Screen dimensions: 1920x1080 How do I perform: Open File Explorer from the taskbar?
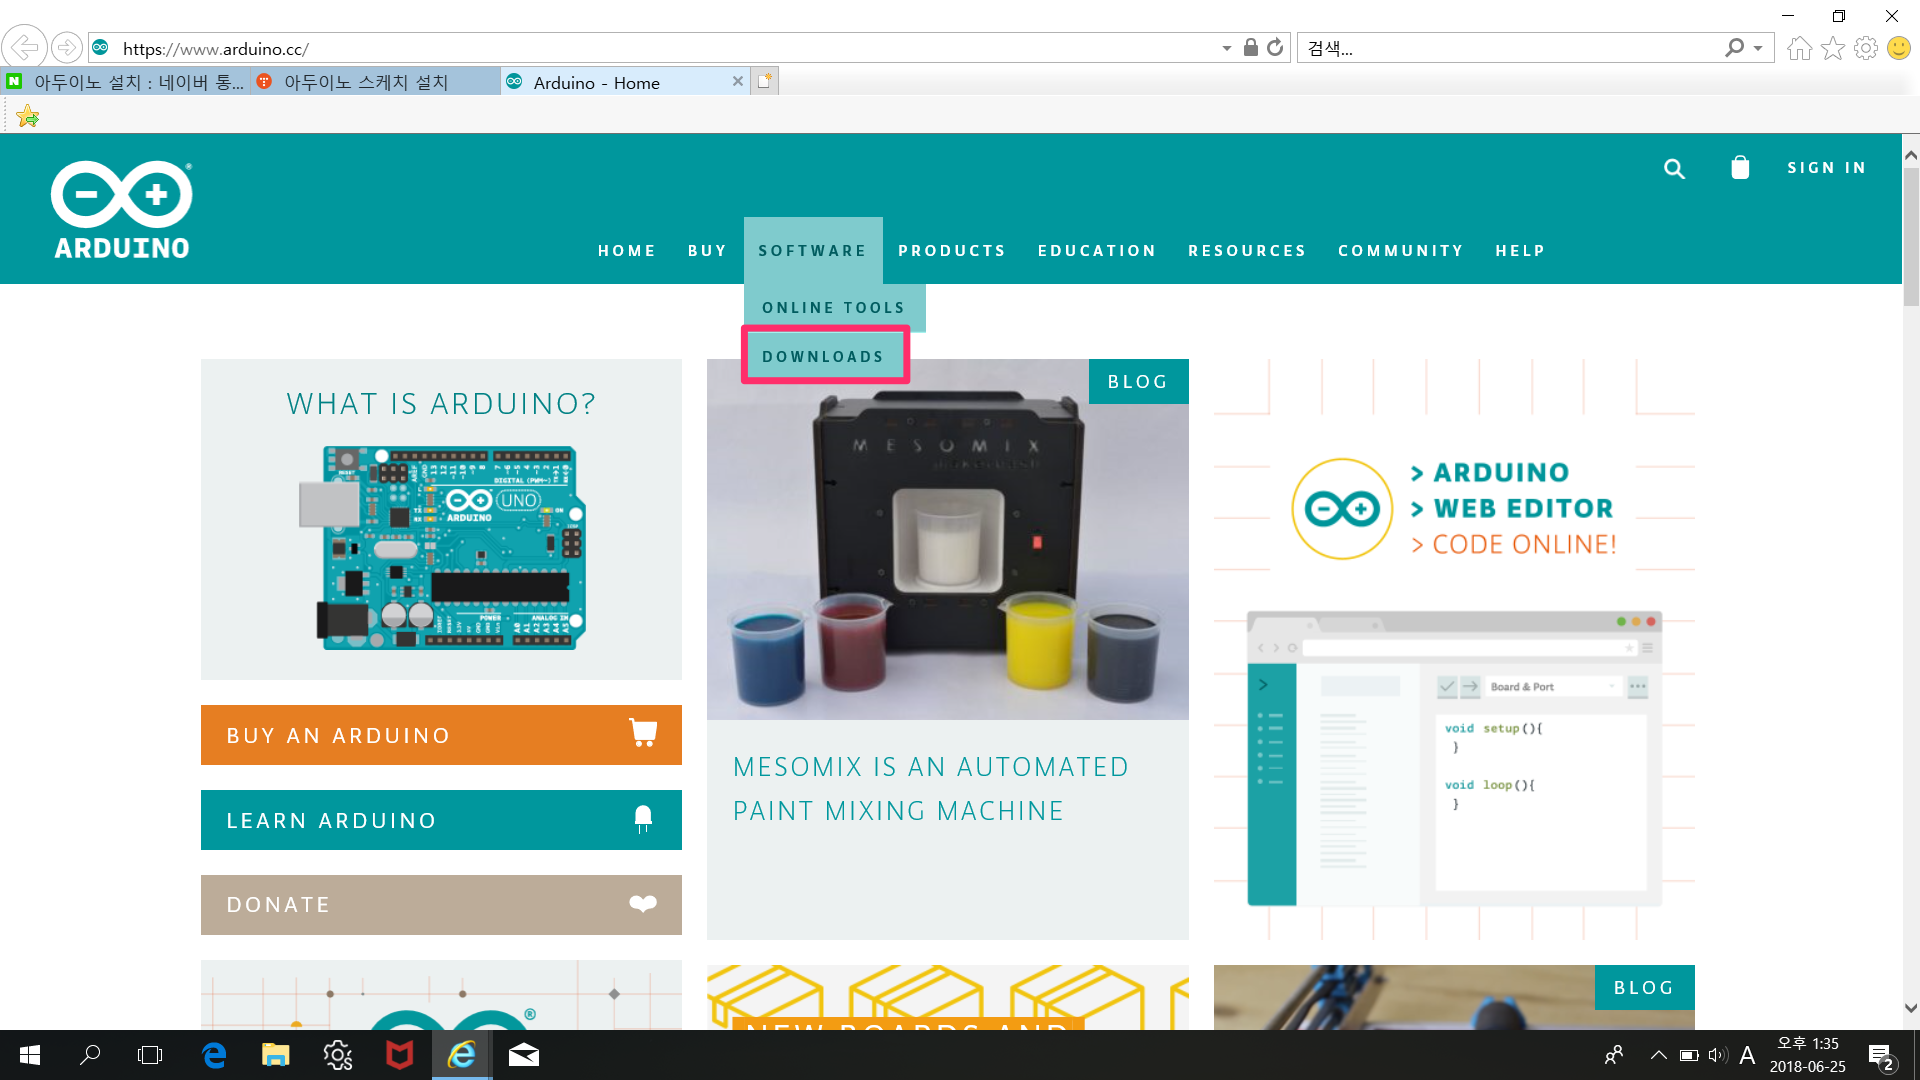click(276, 1055)
